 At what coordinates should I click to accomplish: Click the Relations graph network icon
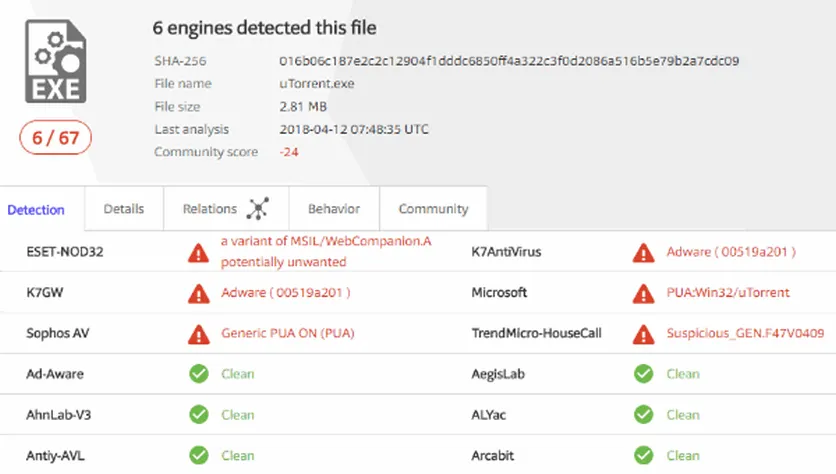(x=258, y=209)
